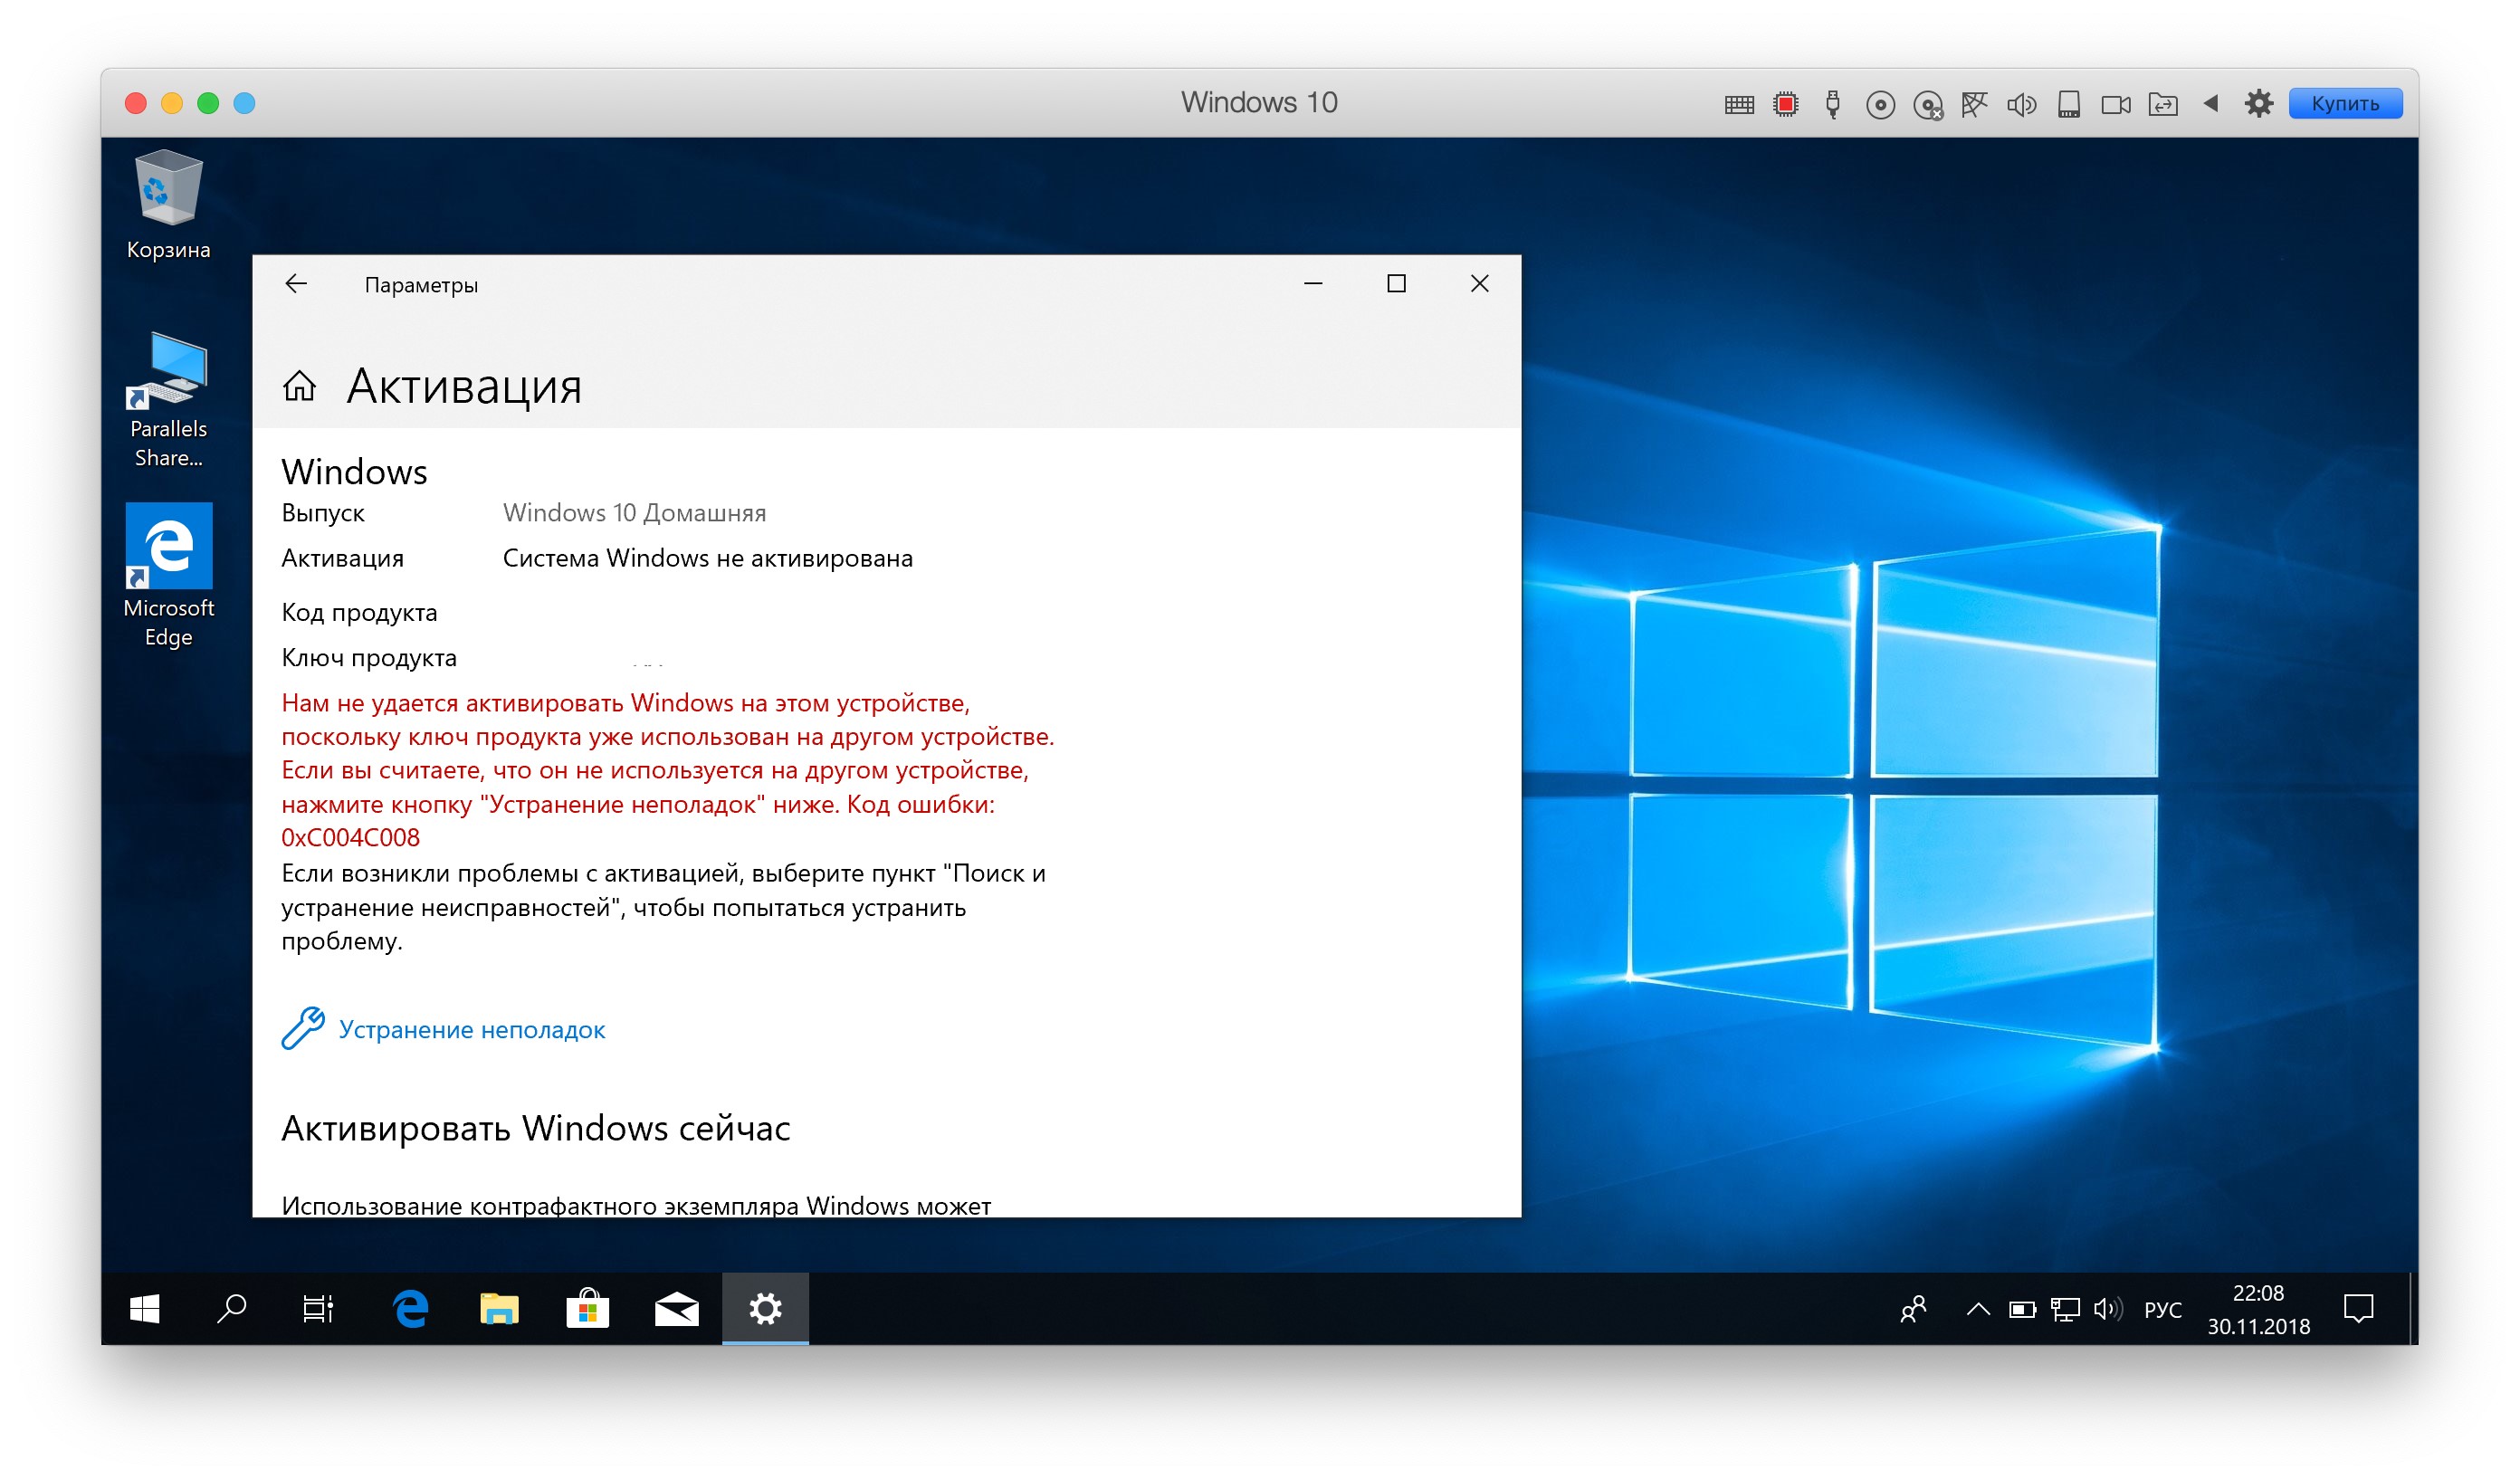This screenshot has width=2520, height=1479.
Task: Open the Устранение неполадок link
Action: (472, 1029)
